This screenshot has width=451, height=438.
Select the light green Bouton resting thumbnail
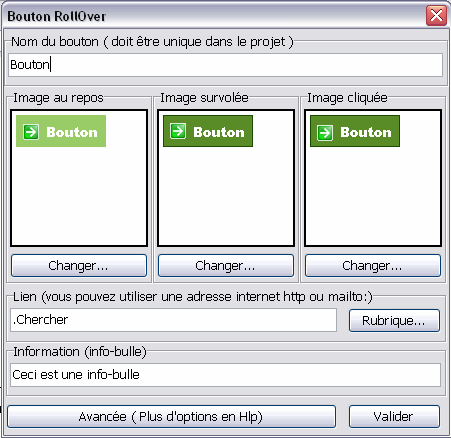pyautogui.click(x=61, y=131)
